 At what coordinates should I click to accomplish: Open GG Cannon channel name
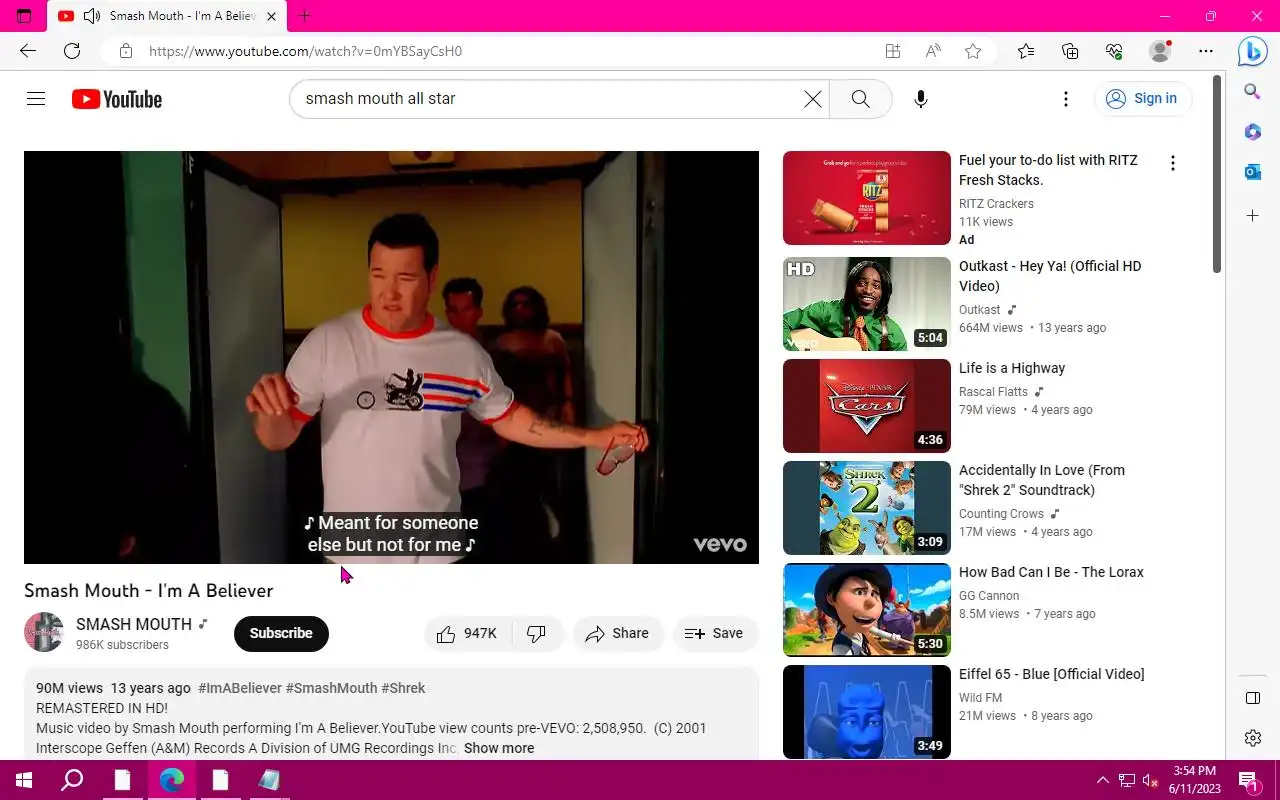[x=989, y=596]
